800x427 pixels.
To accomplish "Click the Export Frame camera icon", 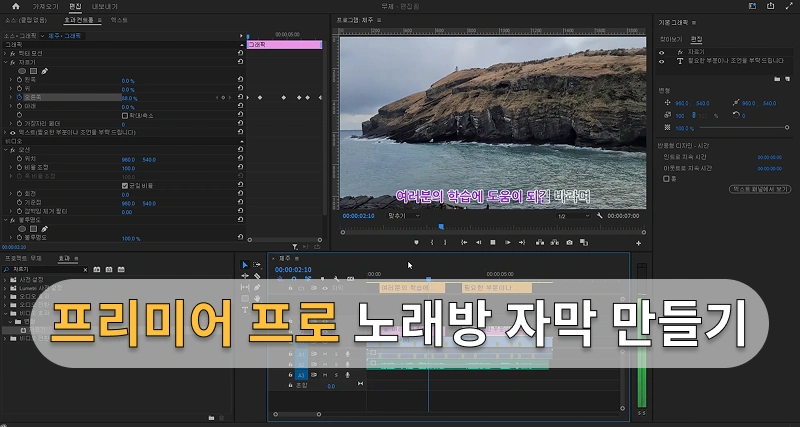I will (x=569, y=242).
